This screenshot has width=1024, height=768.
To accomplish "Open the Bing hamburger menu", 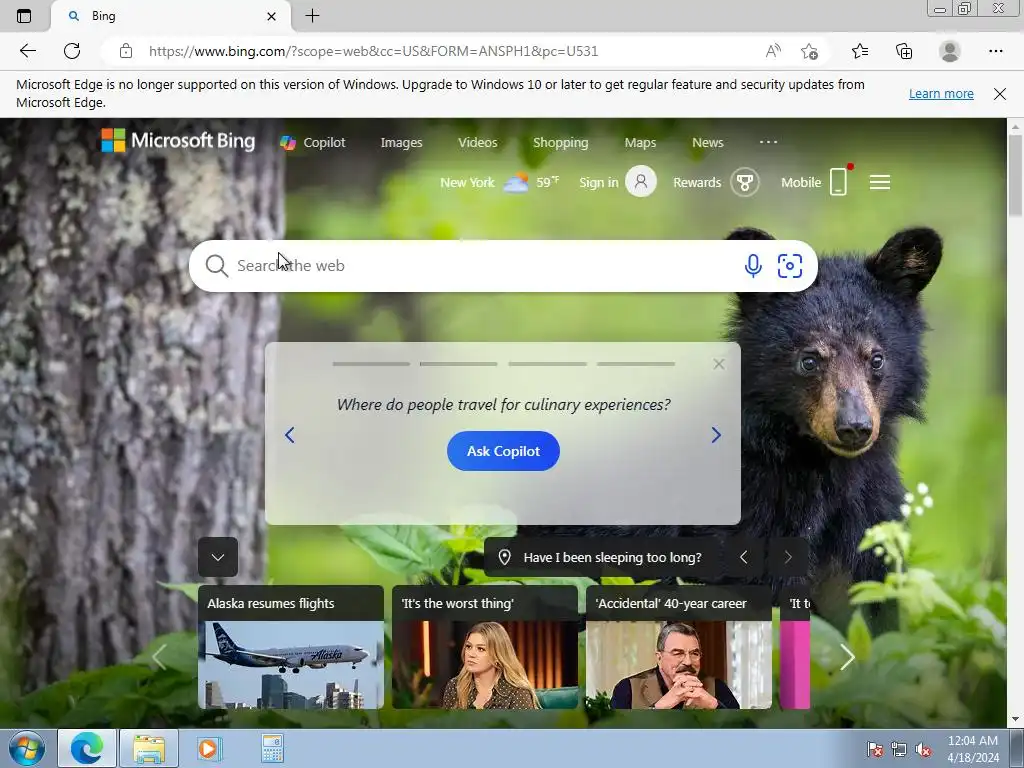I will tap(880, 182).
